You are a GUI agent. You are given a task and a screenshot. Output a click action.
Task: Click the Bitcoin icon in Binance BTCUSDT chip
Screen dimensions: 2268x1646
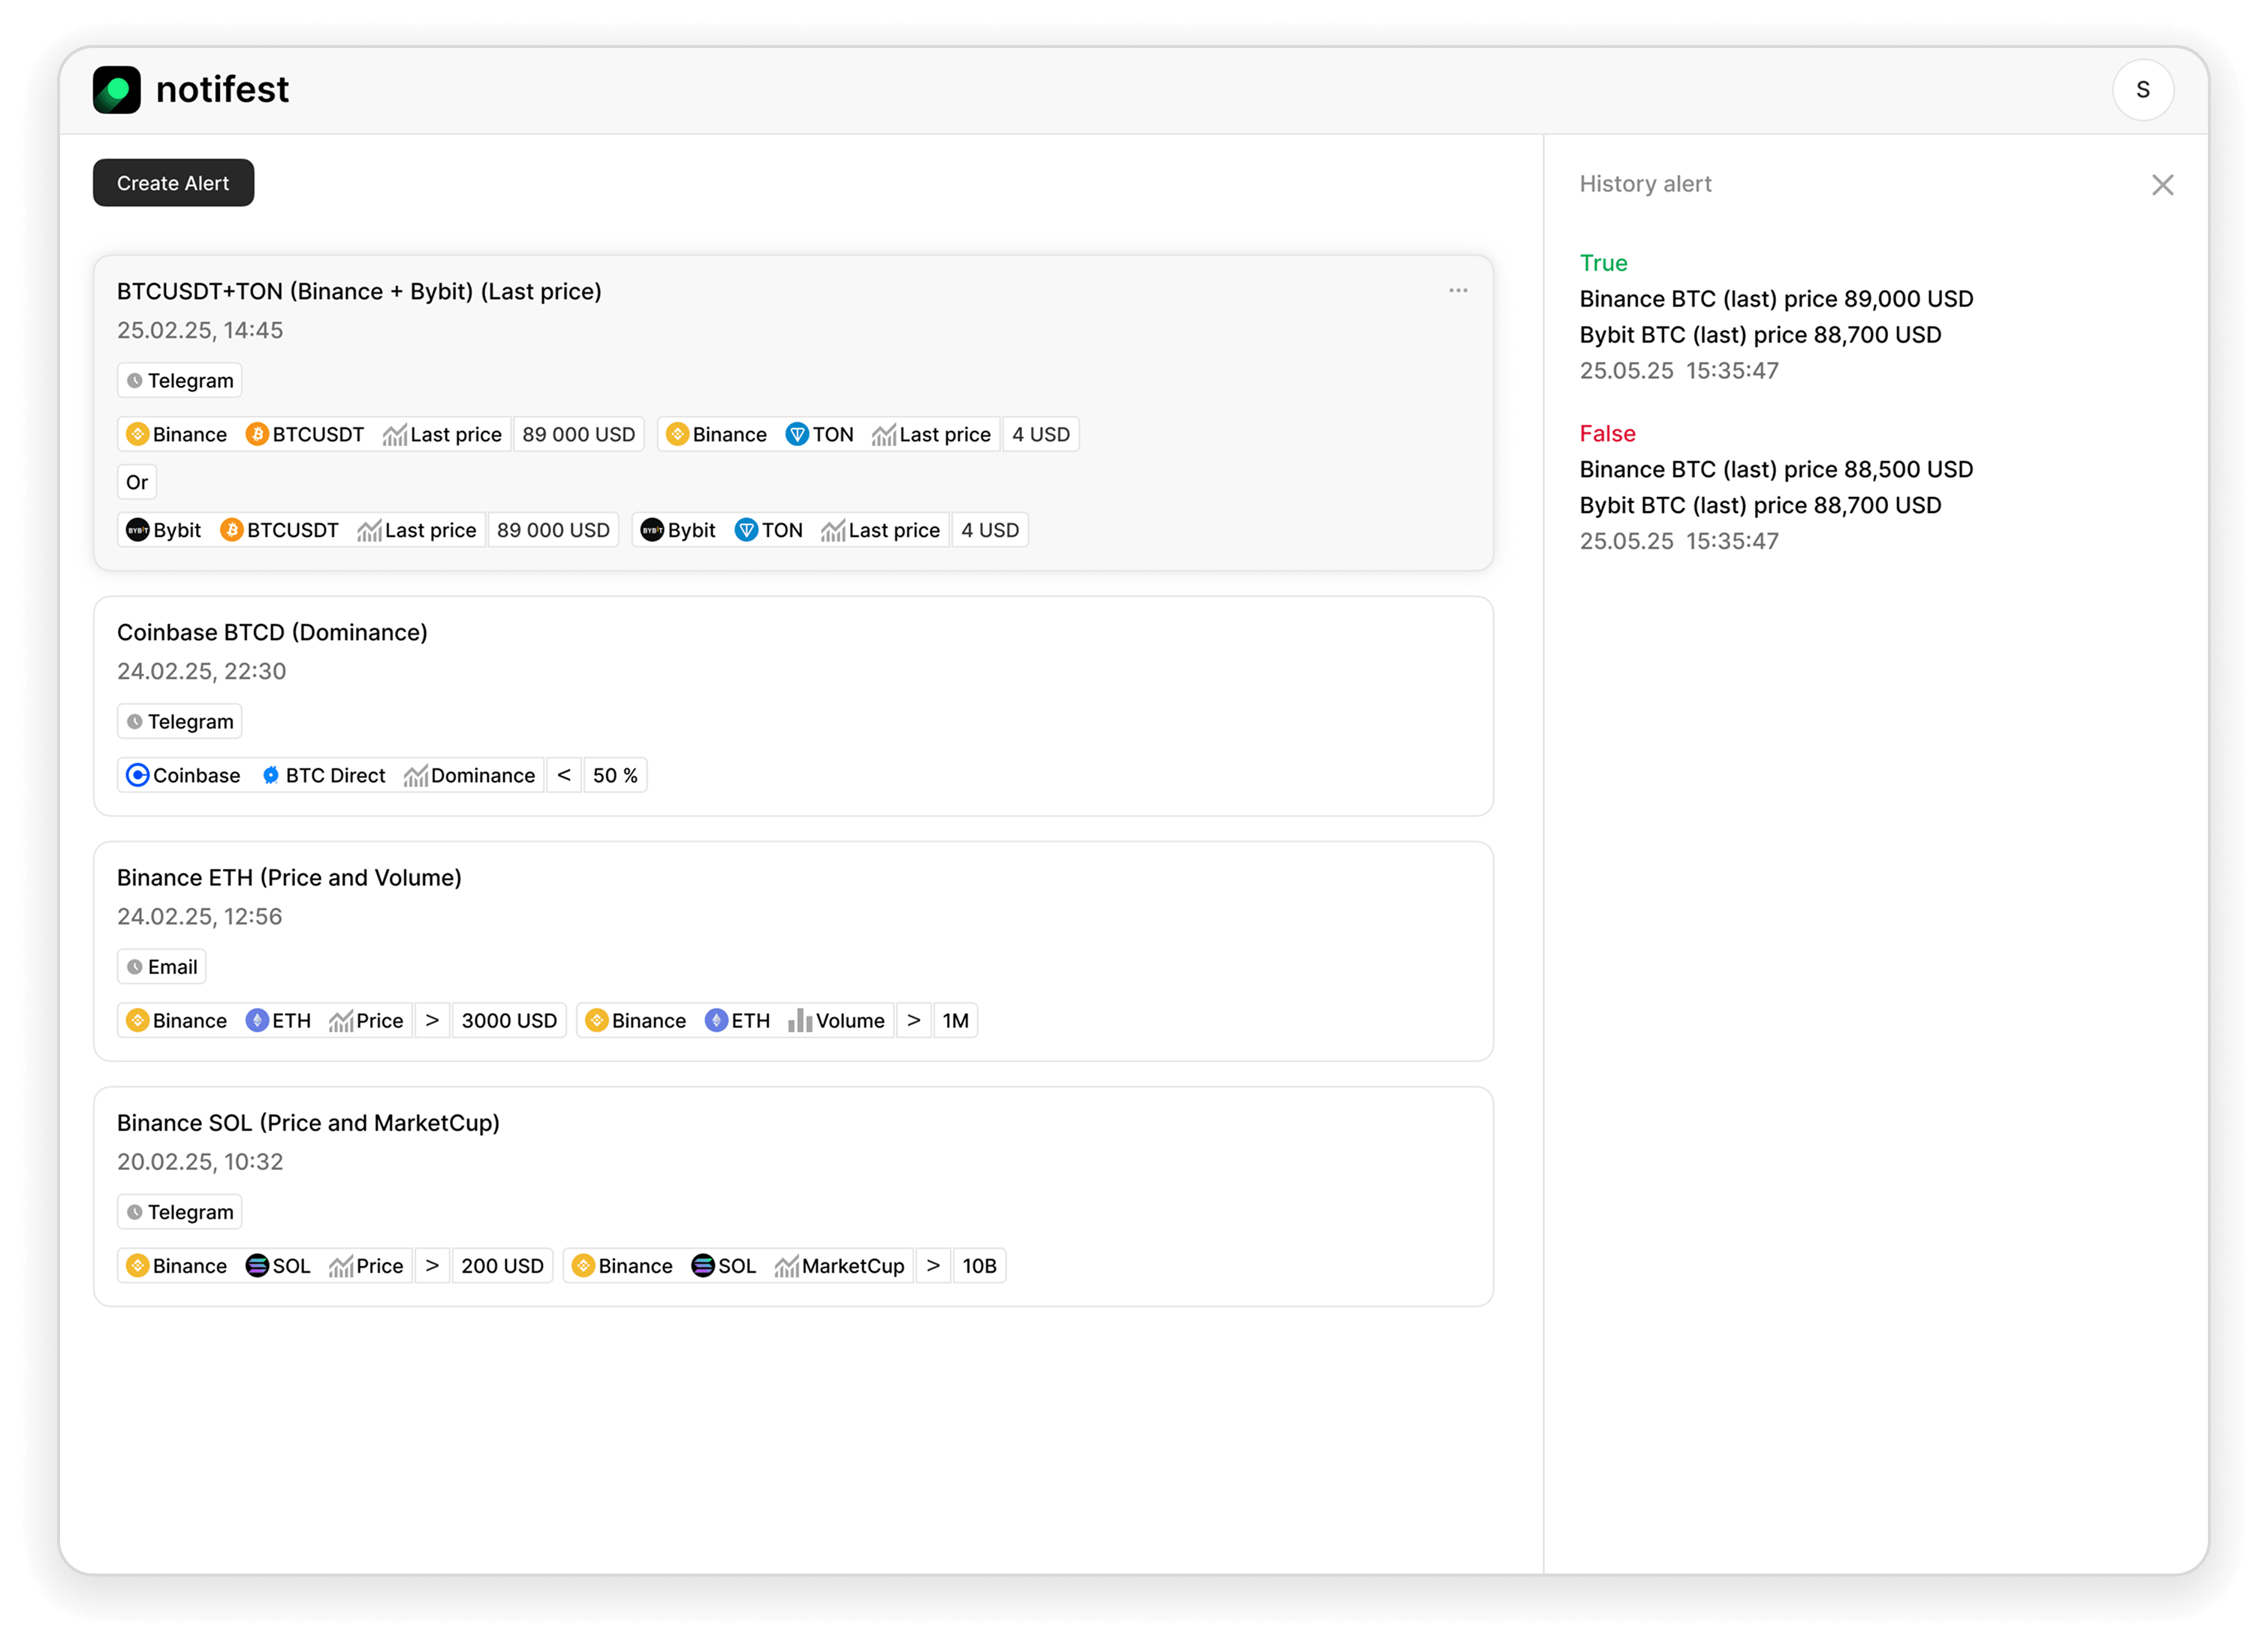tap(257, 434)
